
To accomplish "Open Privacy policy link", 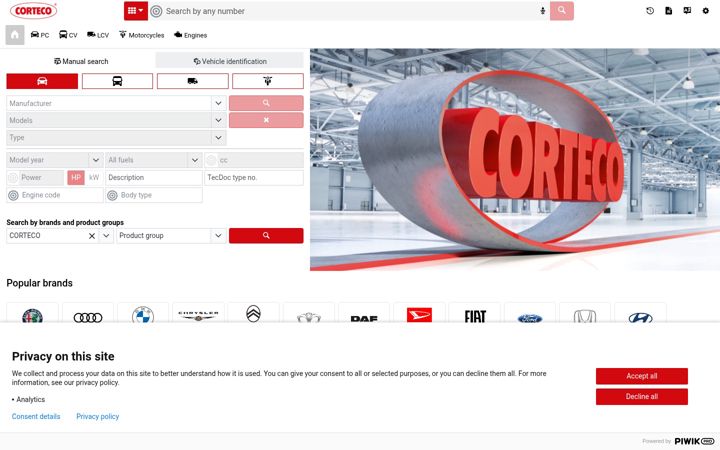I will pyautogui.click(x=97, y=416).
